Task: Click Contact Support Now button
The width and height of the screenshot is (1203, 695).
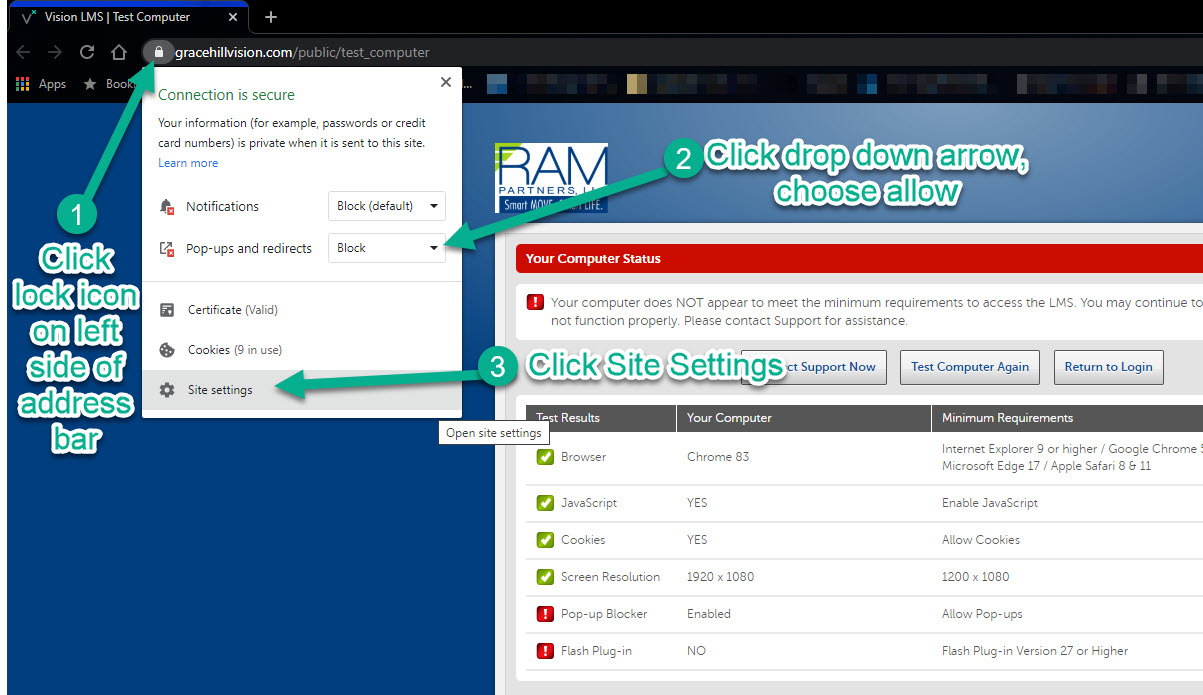Action: [813, 367]
